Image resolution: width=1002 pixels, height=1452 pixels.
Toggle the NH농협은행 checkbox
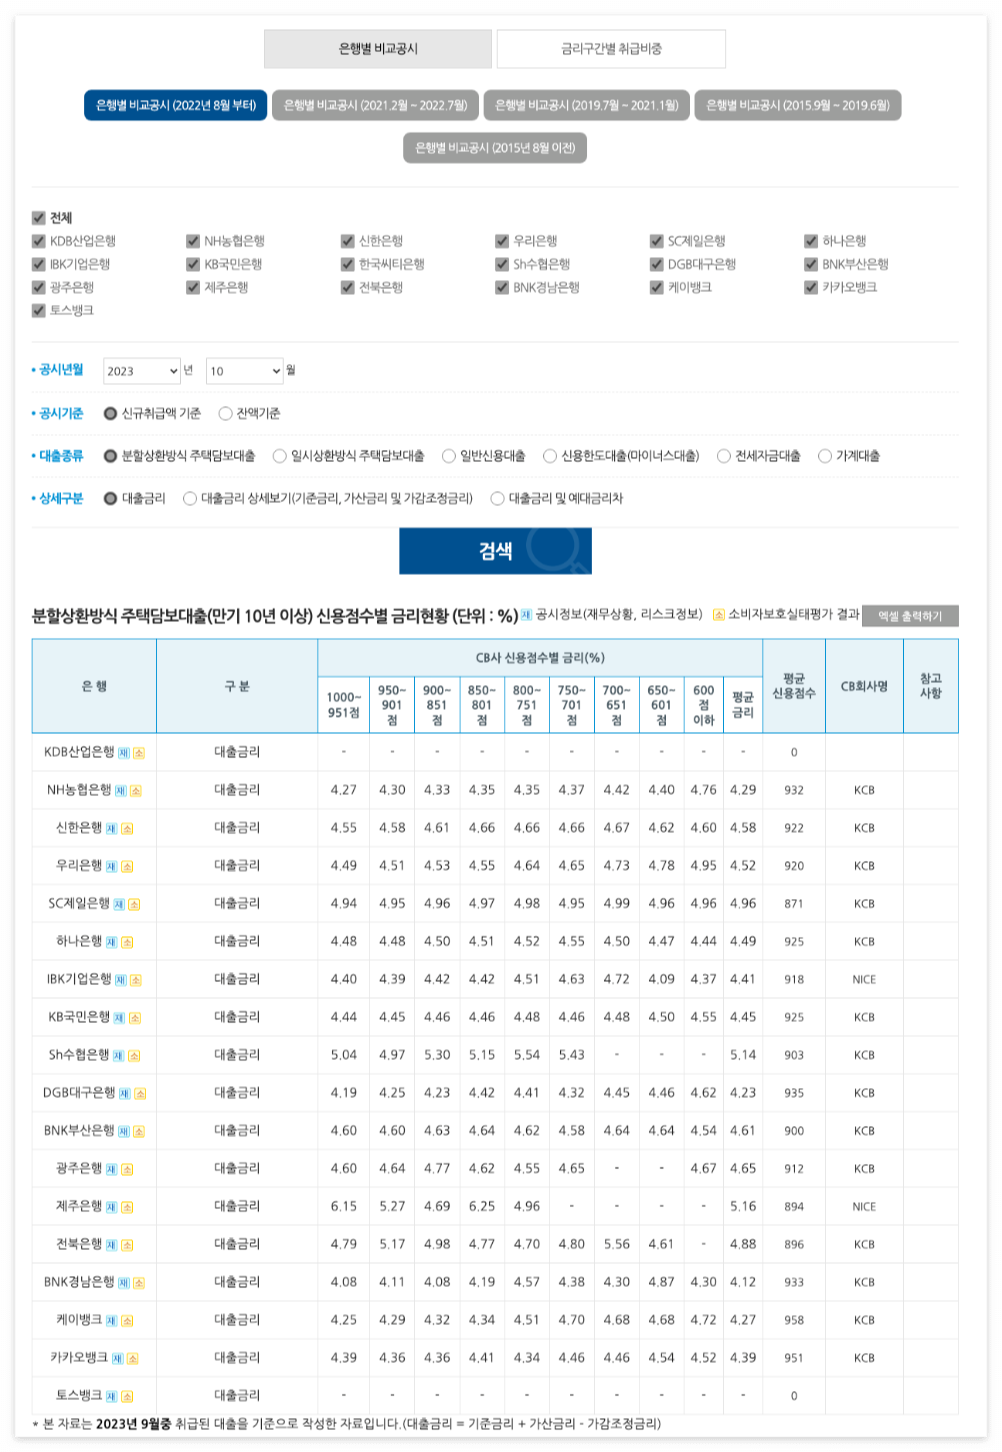pos(193,241)
